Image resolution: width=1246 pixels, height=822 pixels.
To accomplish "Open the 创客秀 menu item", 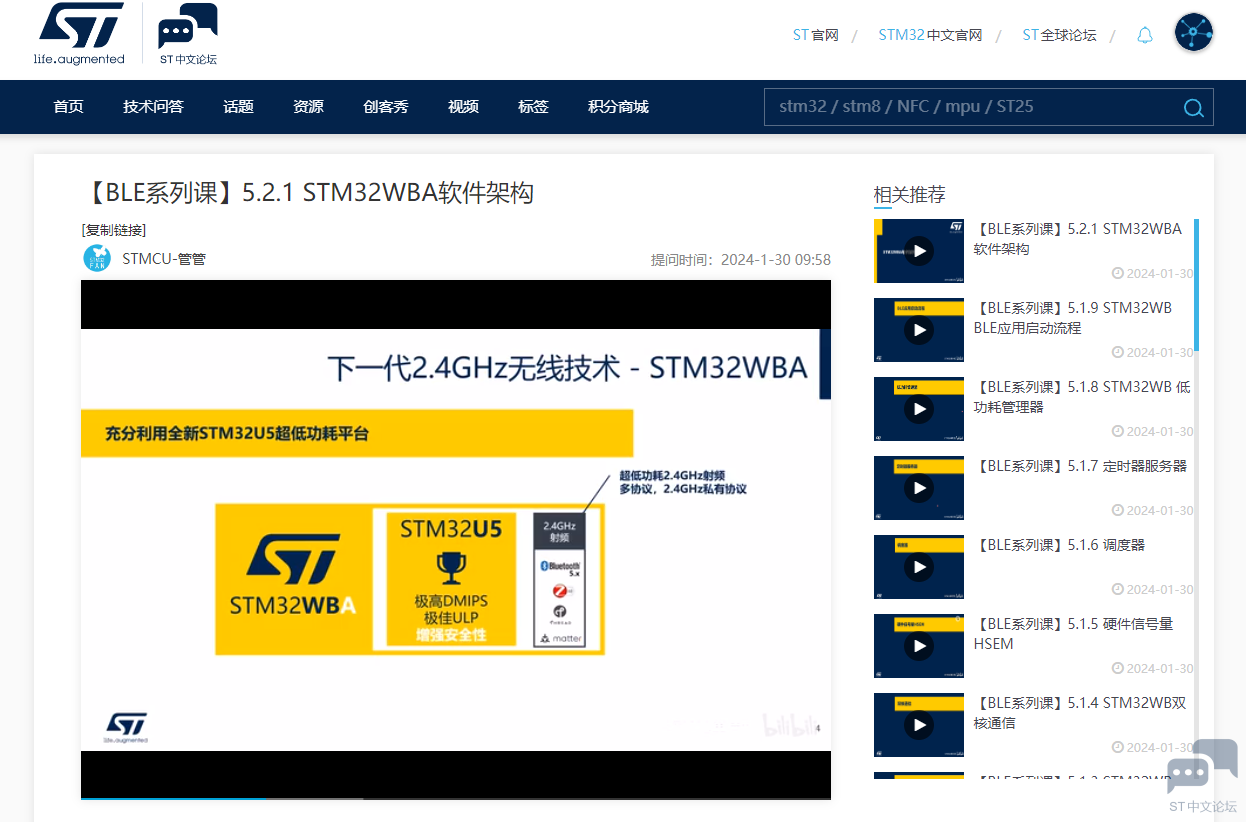I will (385, 107).
